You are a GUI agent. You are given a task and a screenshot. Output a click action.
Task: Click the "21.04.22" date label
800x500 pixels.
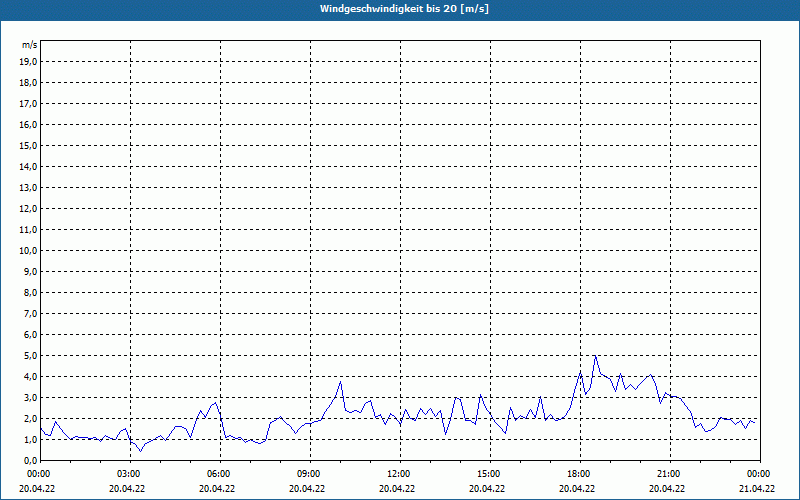757,489
